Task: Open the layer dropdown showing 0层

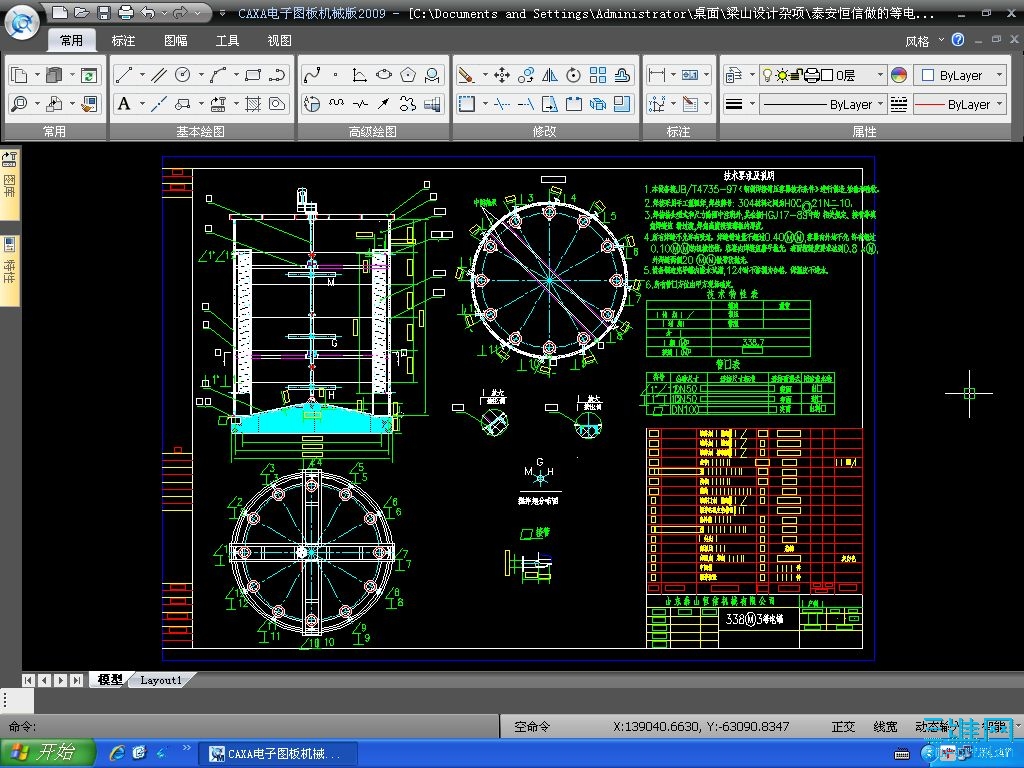Action: 823,75
